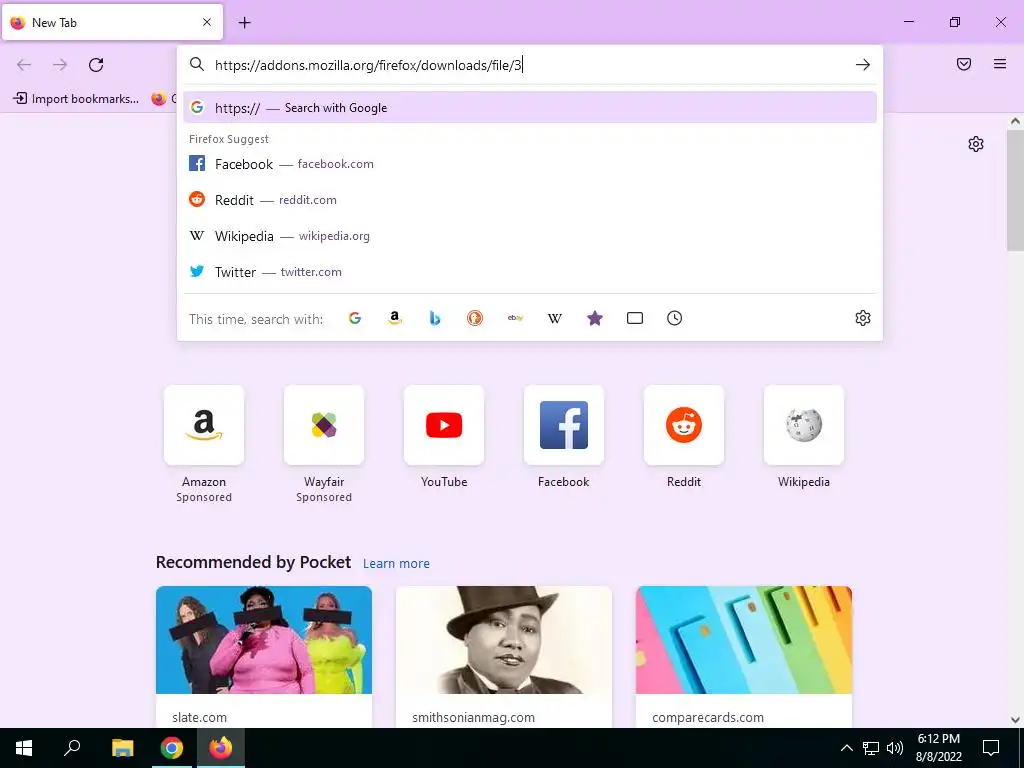This screenshot has width=1024, height=768.
Task: Choose the Twitter twitter.com suggestion
Action: (530, 272)
